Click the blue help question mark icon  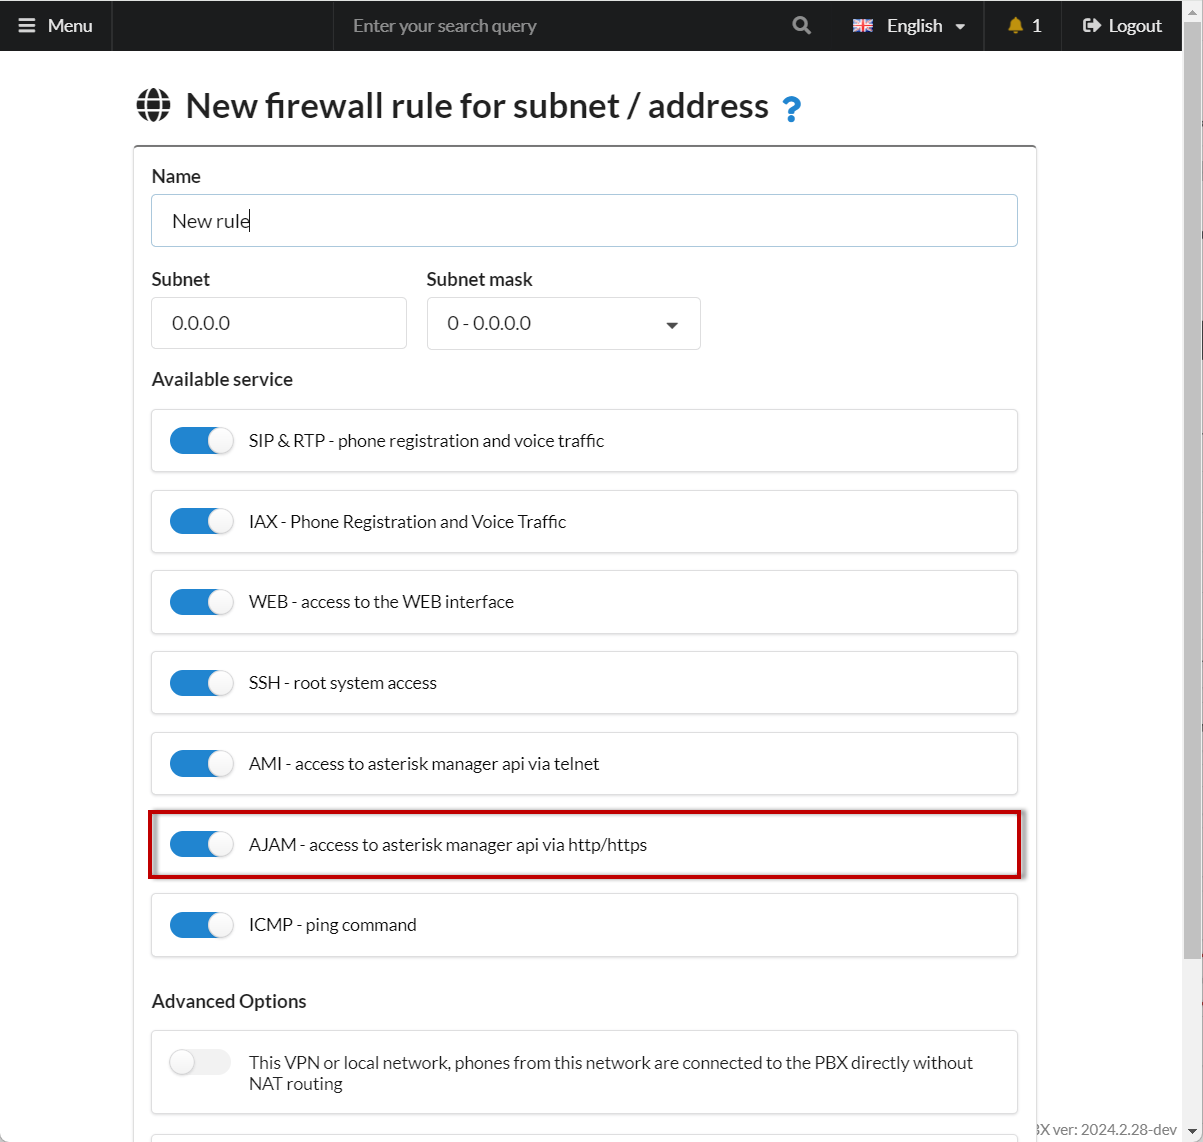pyautogui.click(x=791, y=108)
